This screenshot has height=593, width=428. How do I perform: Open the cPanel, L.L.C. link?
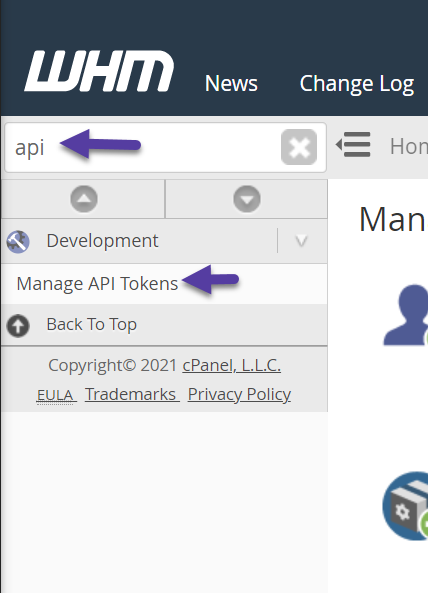pyautogui.click(x=231, y=365)
